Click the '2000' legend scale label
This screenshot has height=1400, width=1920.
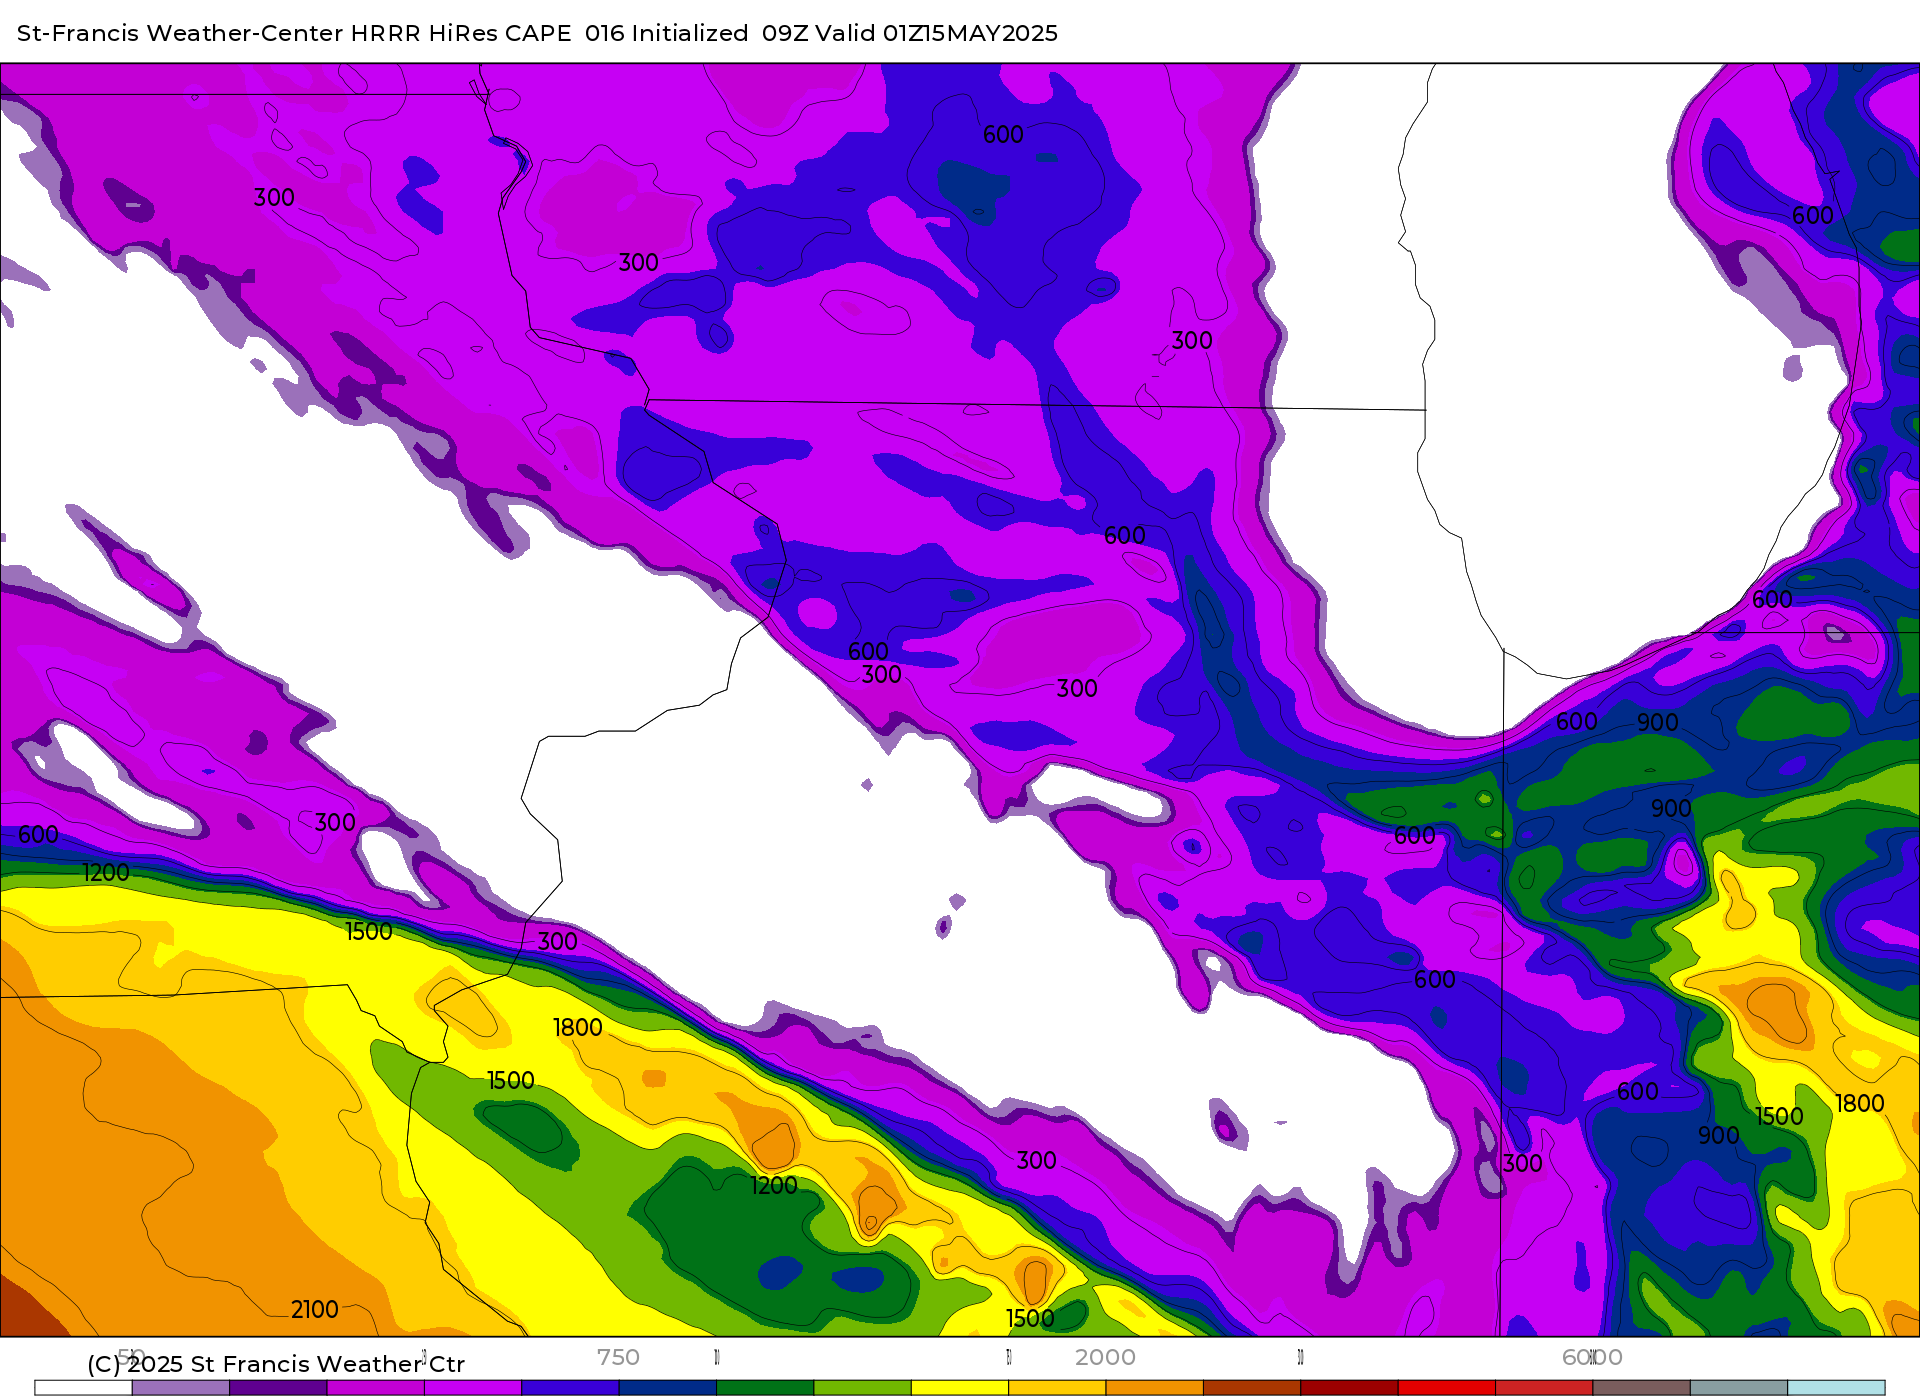click(x=1105, y=1357)
